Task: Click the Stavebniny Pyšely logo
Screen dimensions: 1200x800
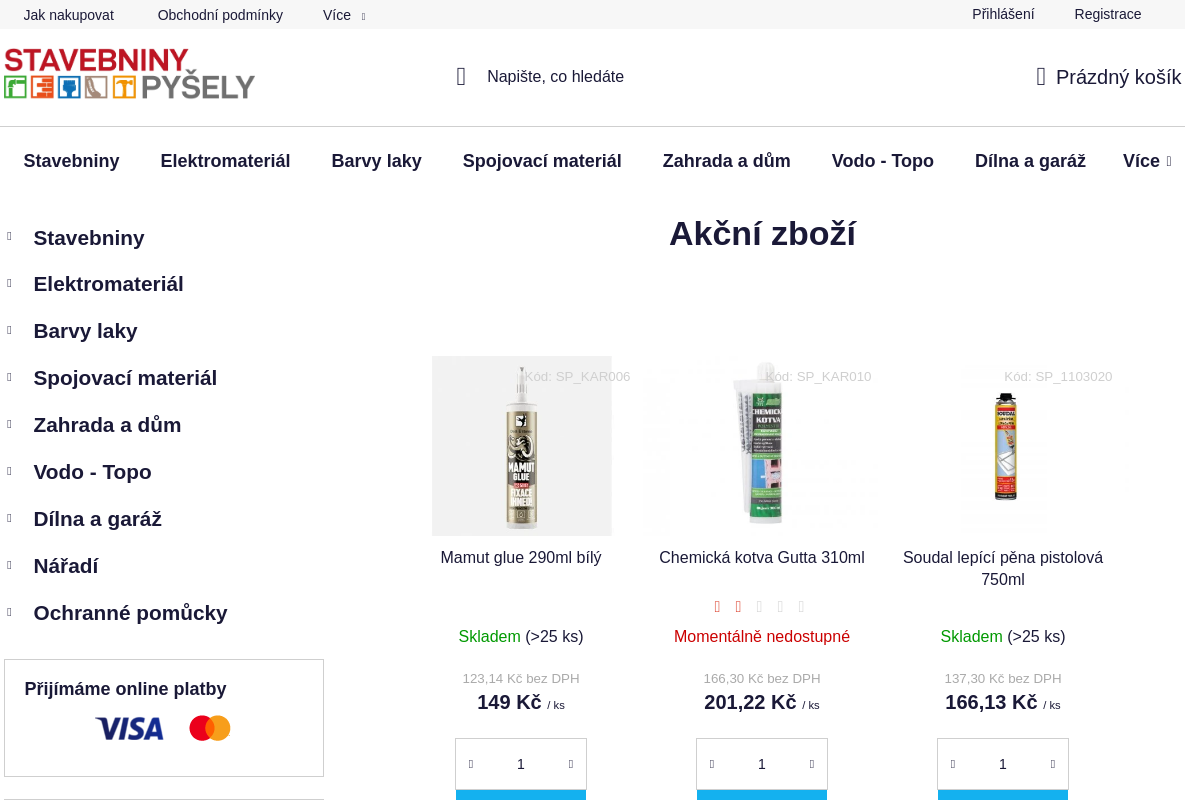Action: [x=129, y=74]
